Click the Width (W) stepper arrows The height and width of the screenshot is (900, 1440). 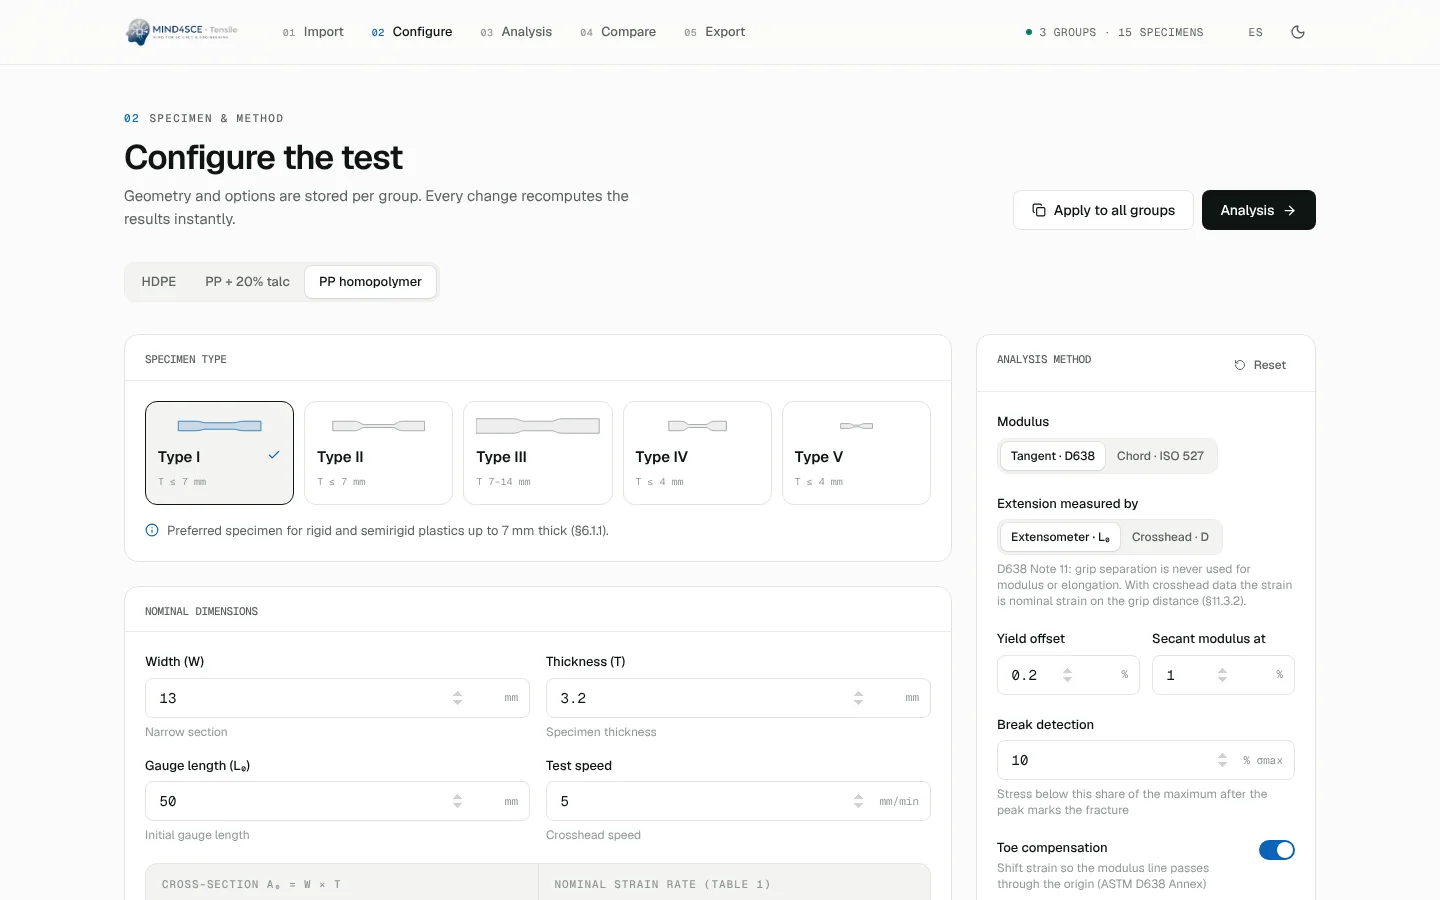click(457, 698)
